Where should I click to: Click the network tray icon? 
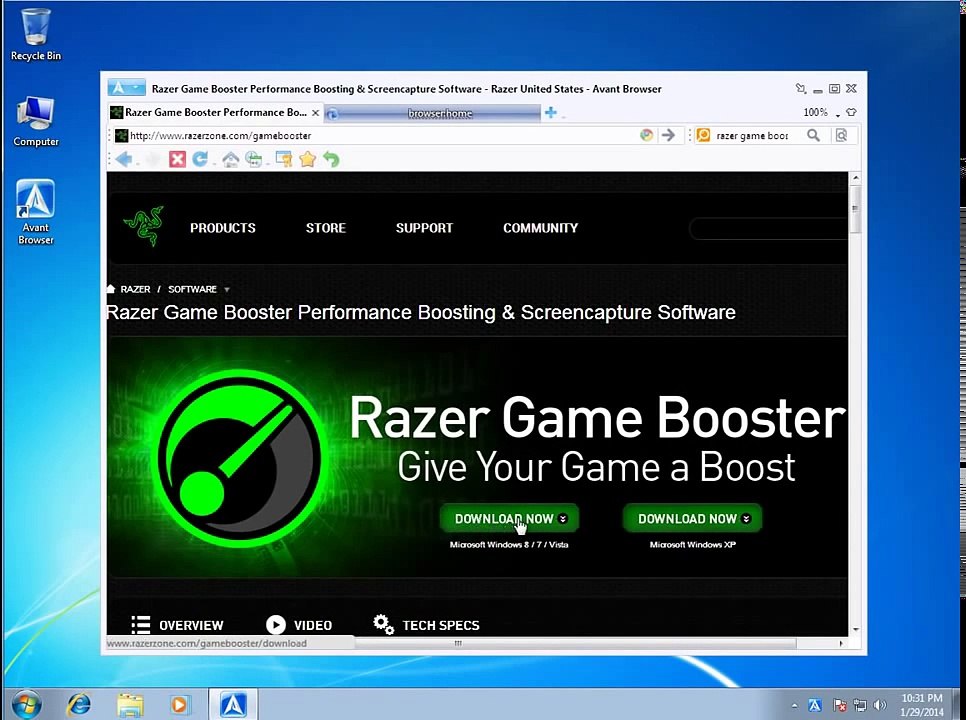point(860,705)
